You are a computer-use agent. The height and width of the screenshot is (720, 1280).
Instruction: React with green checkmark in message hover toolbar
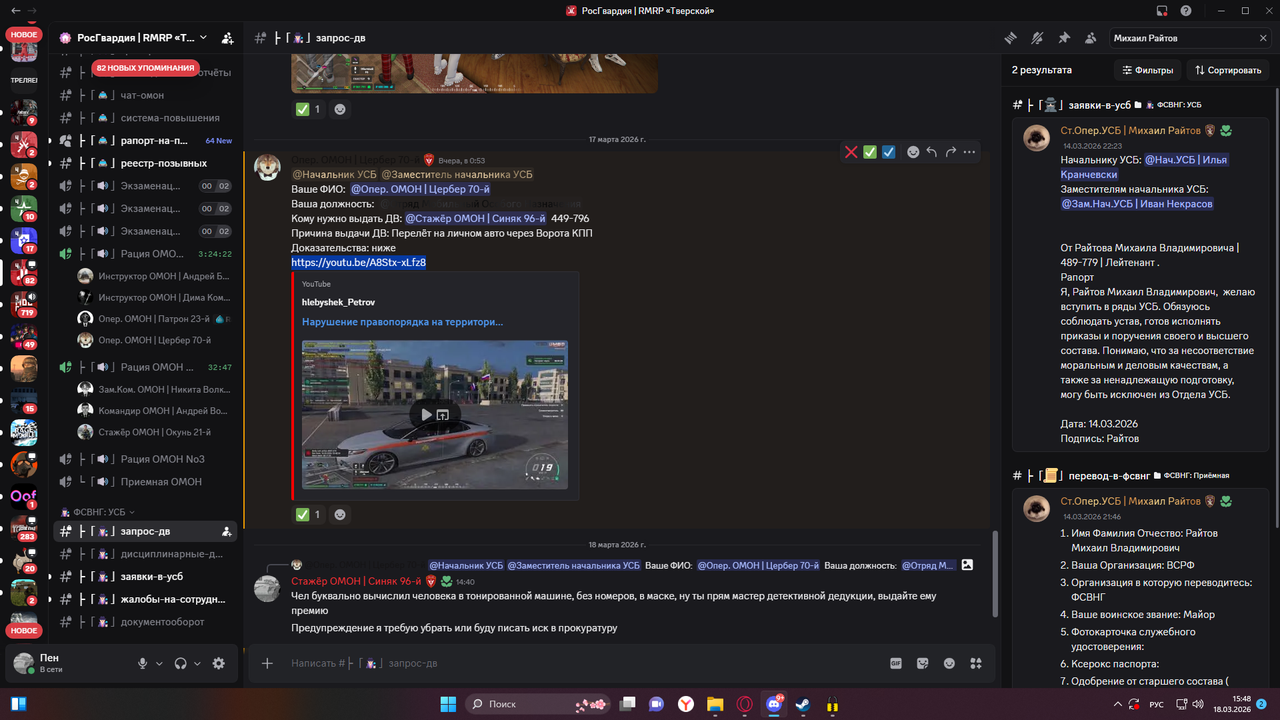coord(870,152)
